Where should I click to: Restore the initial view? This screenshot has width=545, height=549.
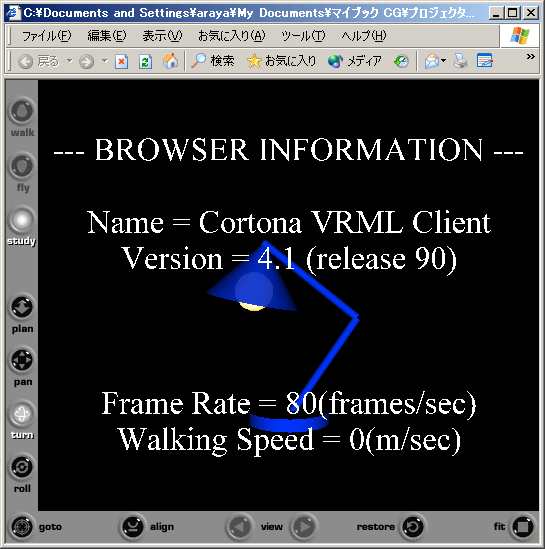click(413, 526)
